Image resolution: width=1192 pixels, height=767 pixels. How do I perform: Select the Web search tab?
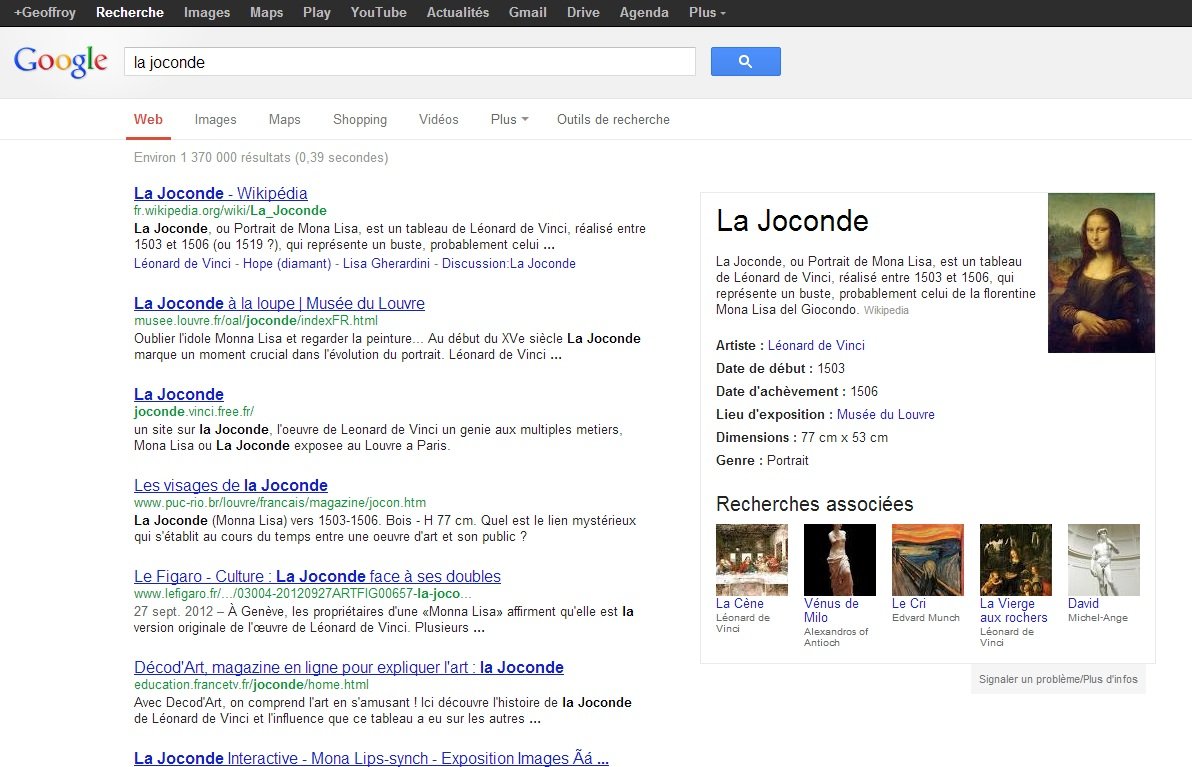tap(148, 119)
